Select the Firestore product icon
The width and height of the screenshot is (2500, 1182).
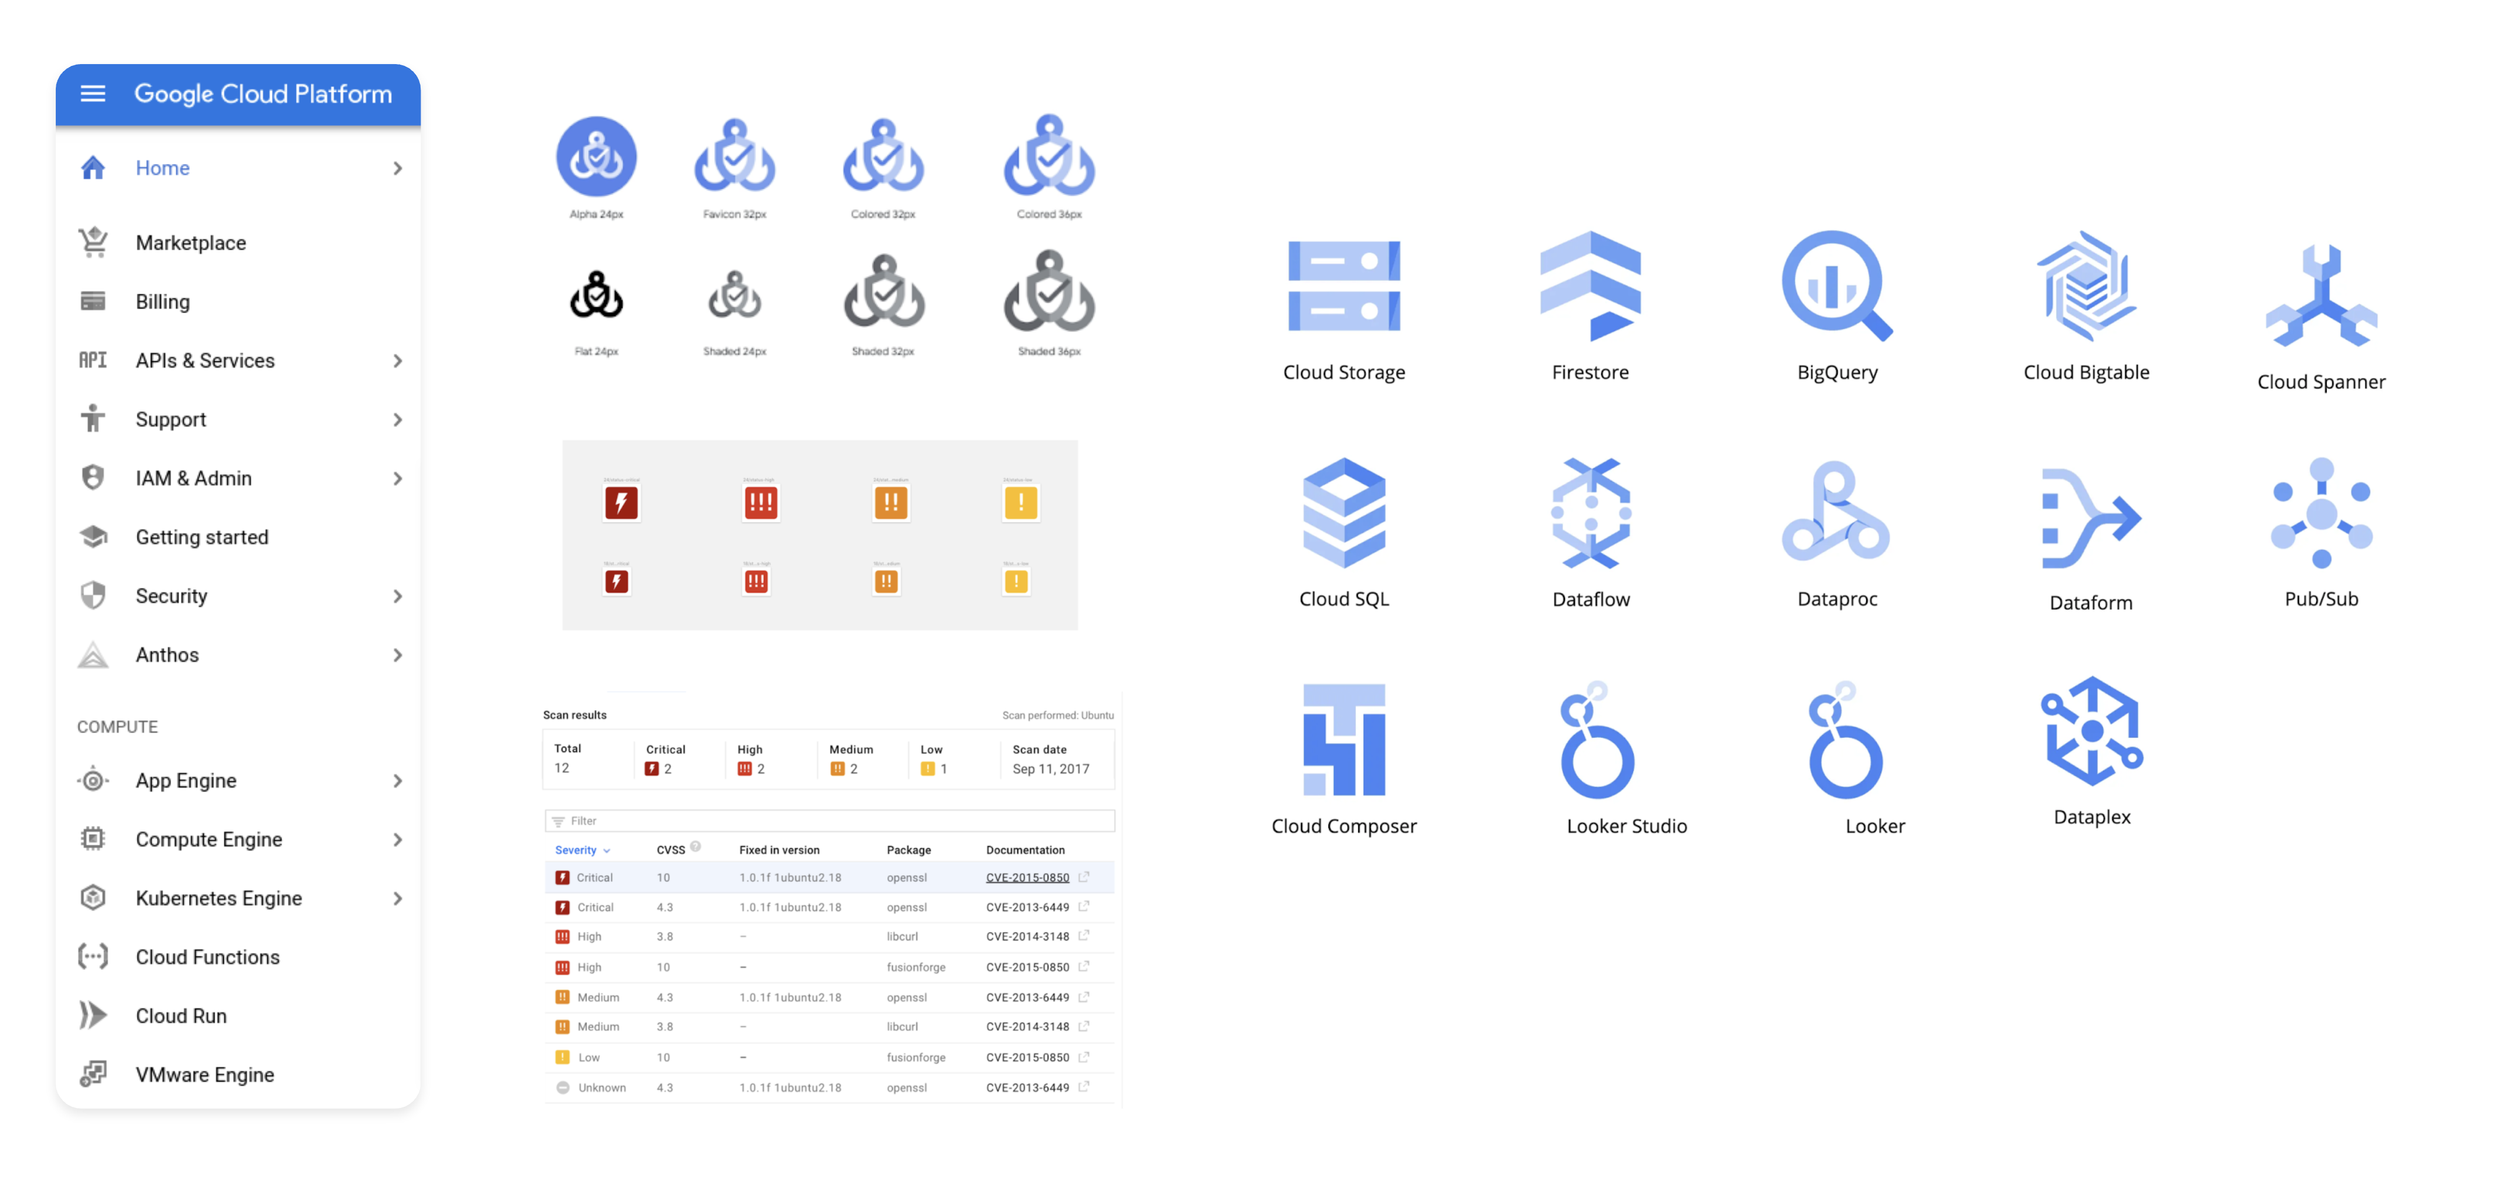tap(1590, 287)
